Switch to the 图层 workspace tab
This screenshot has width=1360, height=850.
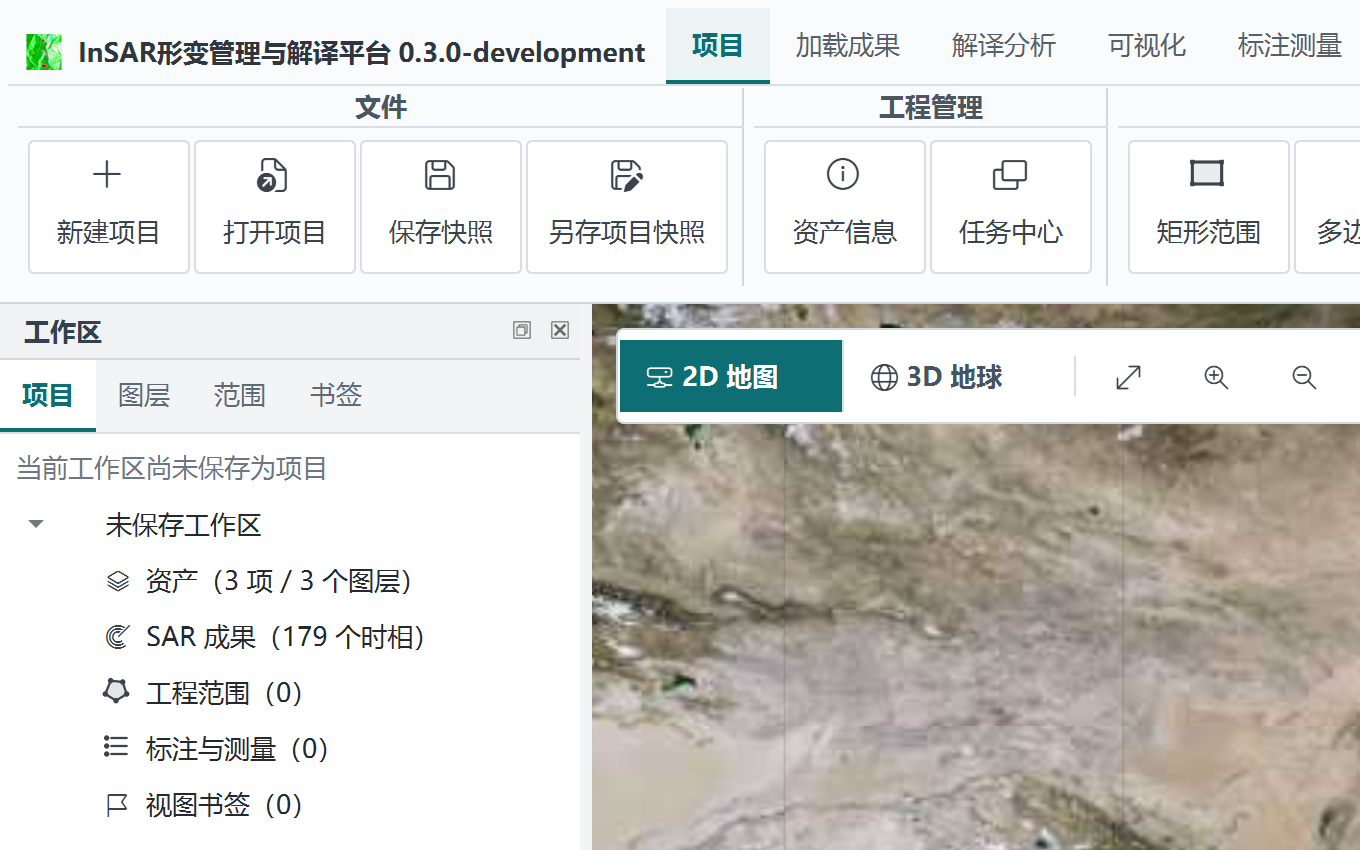coord(144,396)
